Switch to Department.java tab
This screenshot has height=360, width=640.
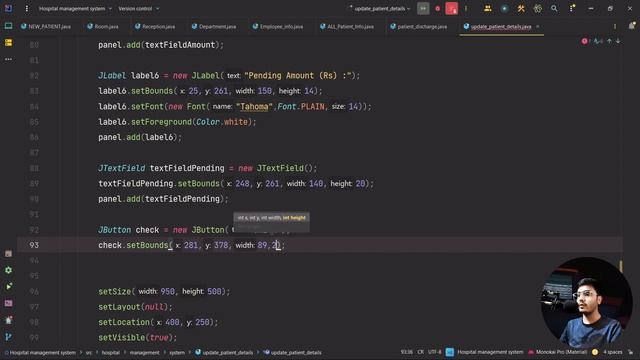tap(214, 27)
